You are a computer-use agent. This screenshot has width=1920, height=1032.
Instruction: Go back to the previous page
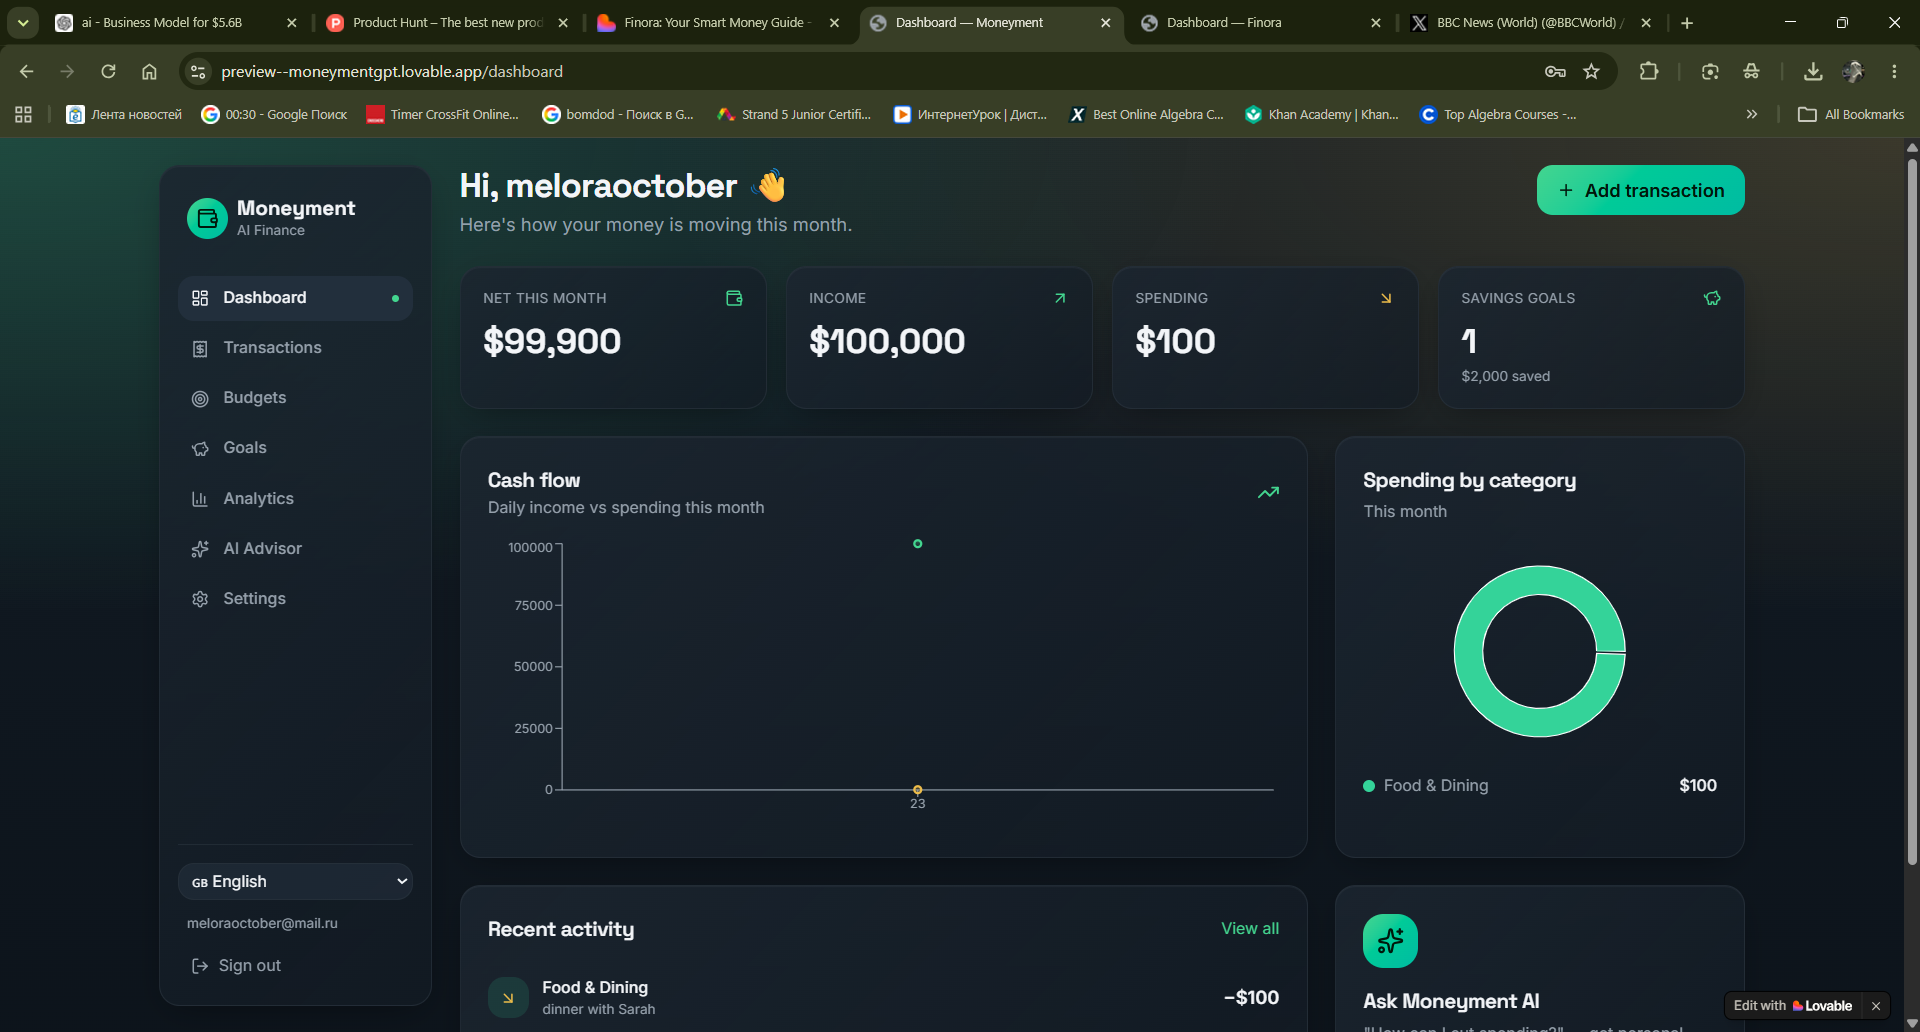(27, 71)
